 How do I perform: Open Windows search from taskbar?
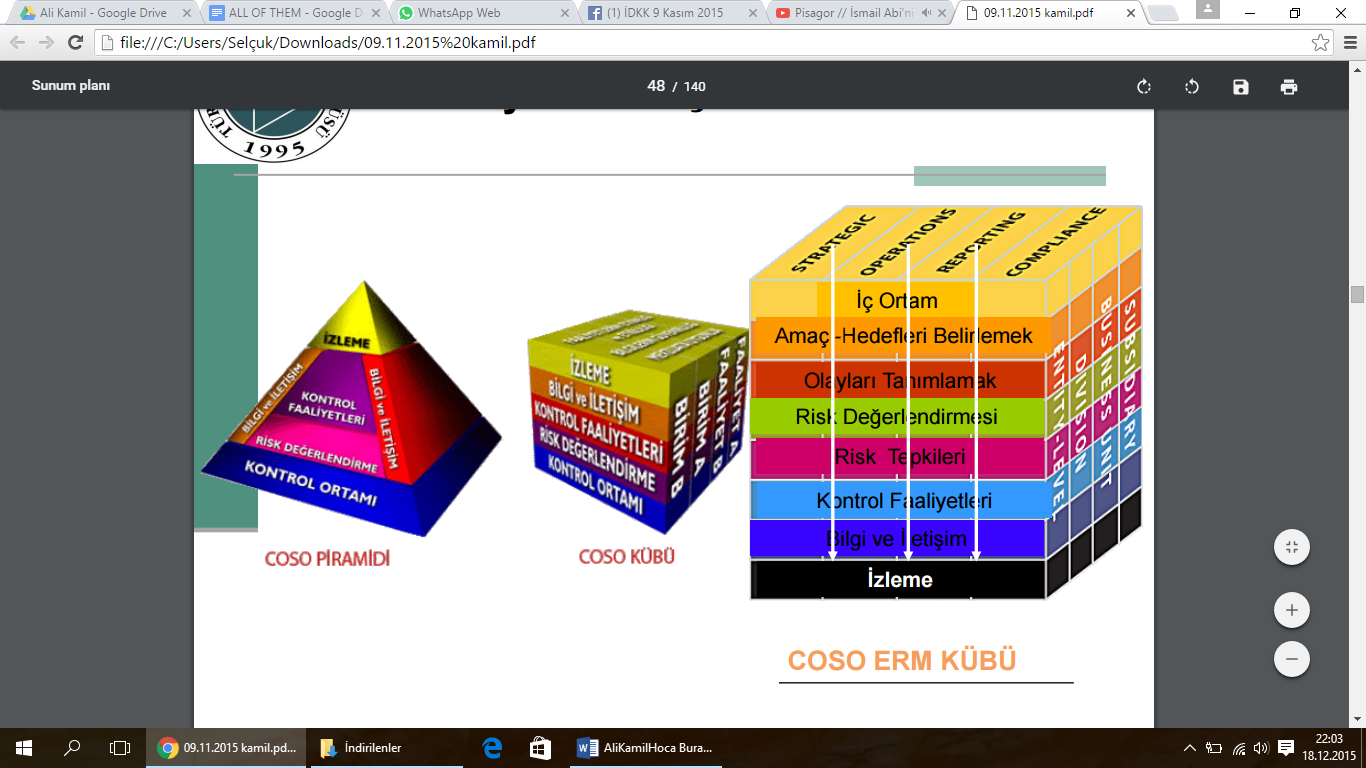[72, 747]
